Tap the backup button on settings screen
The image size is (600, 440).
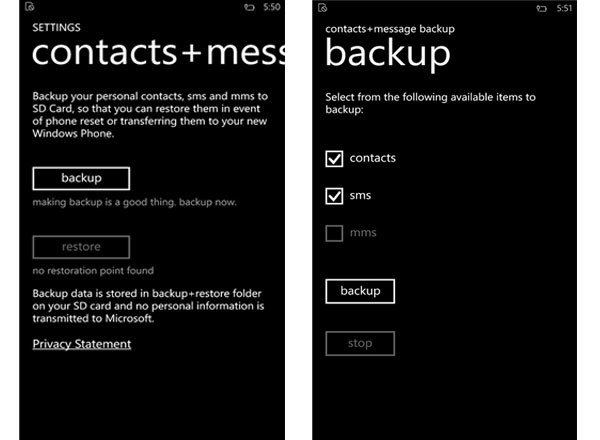[x=81, y=178]
